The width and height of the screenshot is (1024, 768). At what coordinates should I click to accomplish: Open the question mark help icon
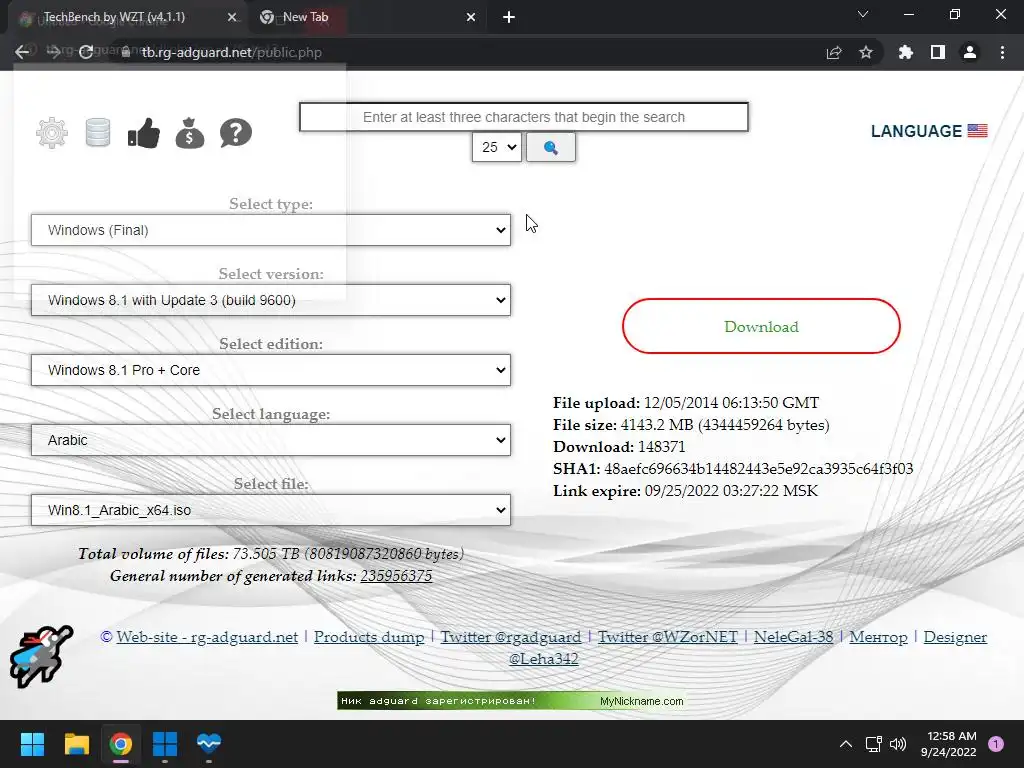pyautogui.click(x=236, y=133)
